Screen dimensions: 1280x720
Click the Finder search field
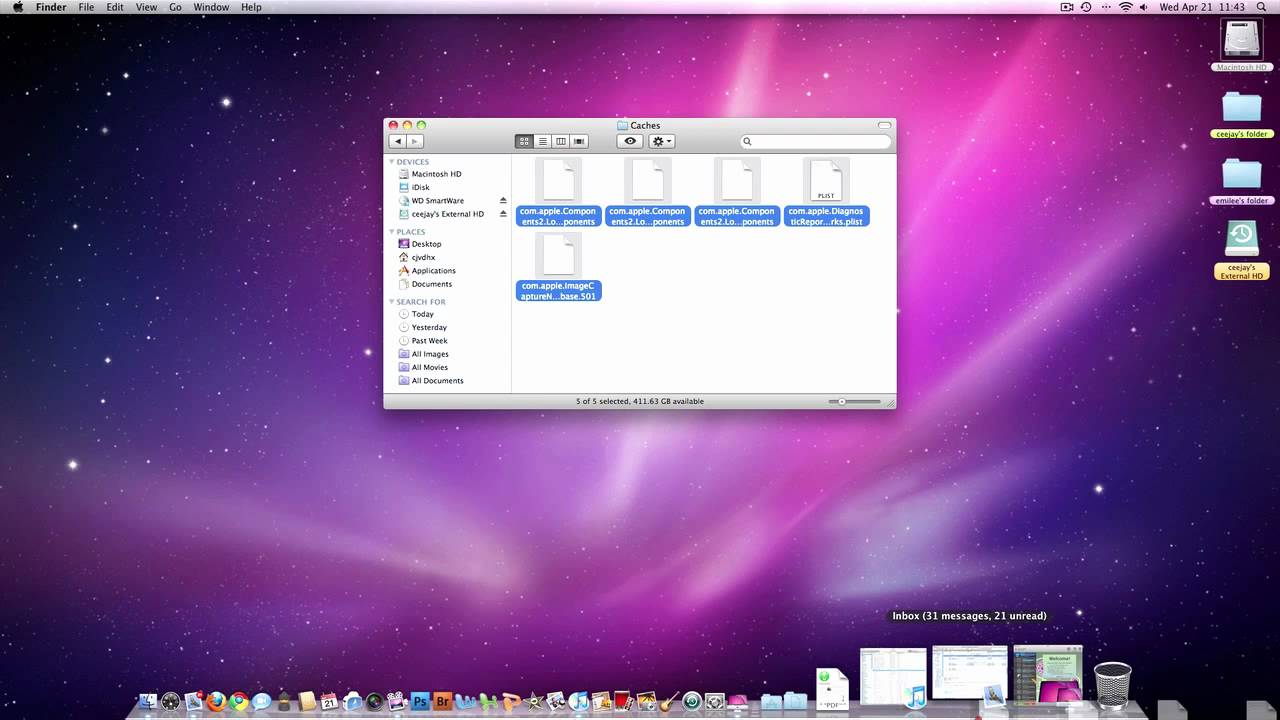[x=815, y=141]
